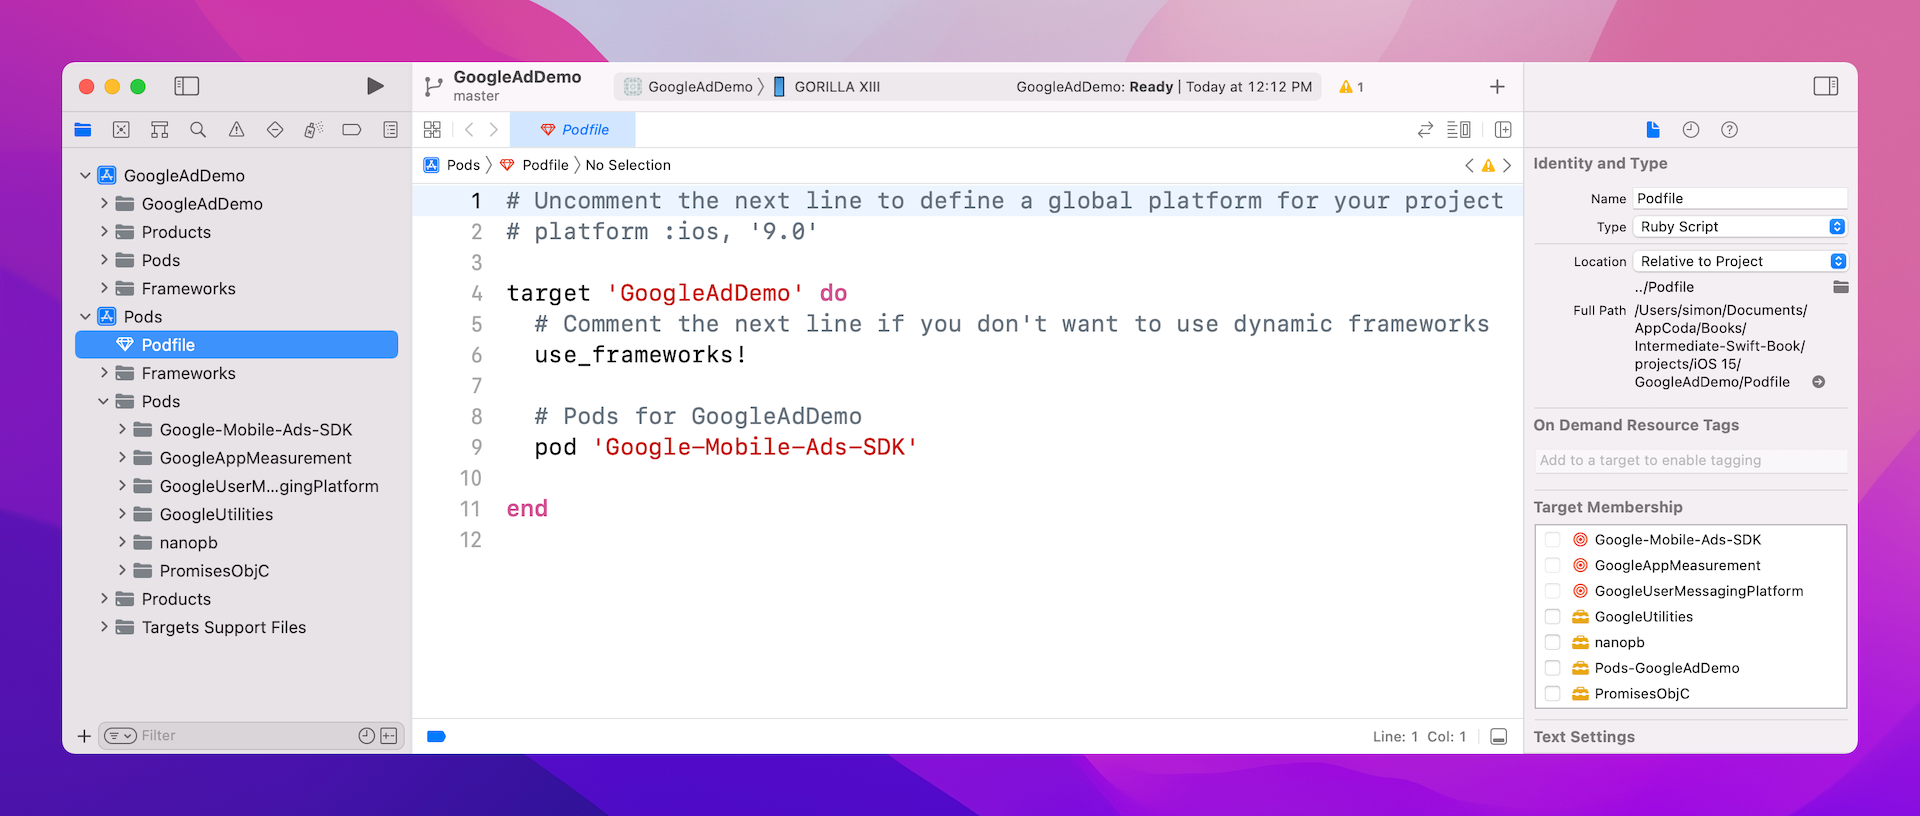The width and height of the screenshot is (1920, 816).
Task: Check the Google-Mobile-Ads-SDK target membership
Action: click(x=1553, y=540)
